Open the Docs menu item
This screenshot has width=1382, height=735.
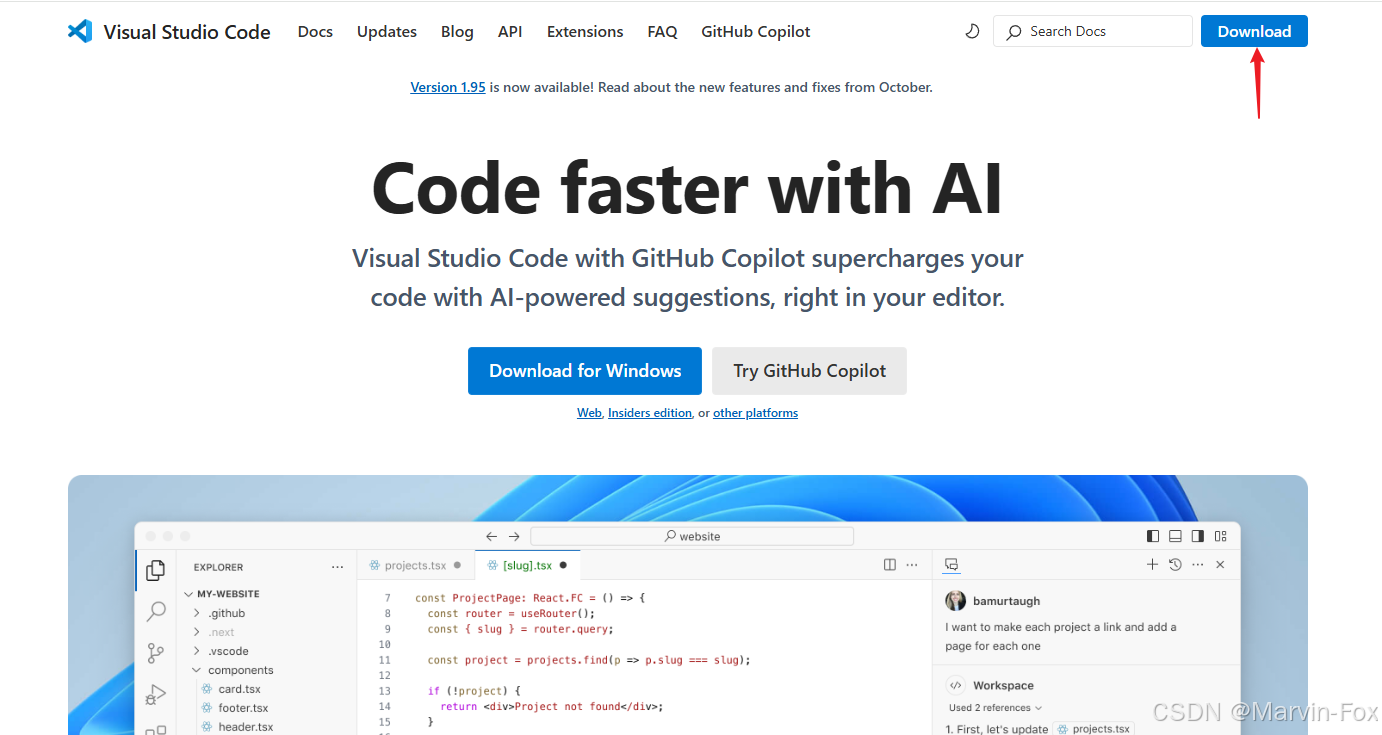click(x=315, y=32)
